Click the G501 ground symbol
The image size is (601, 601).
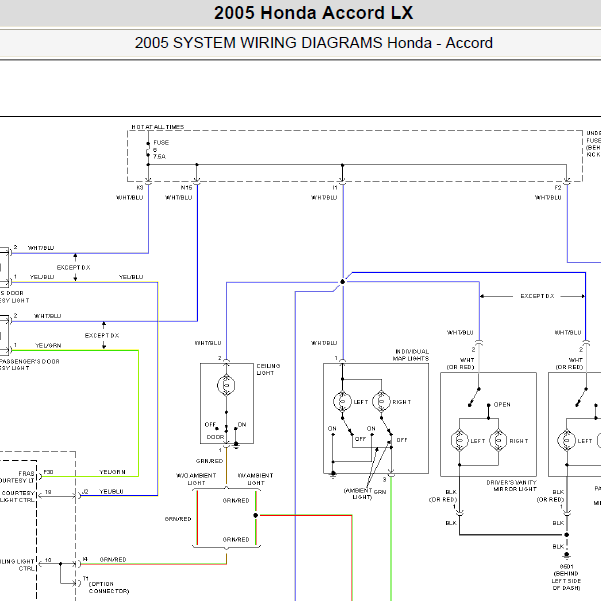(567, 556)
